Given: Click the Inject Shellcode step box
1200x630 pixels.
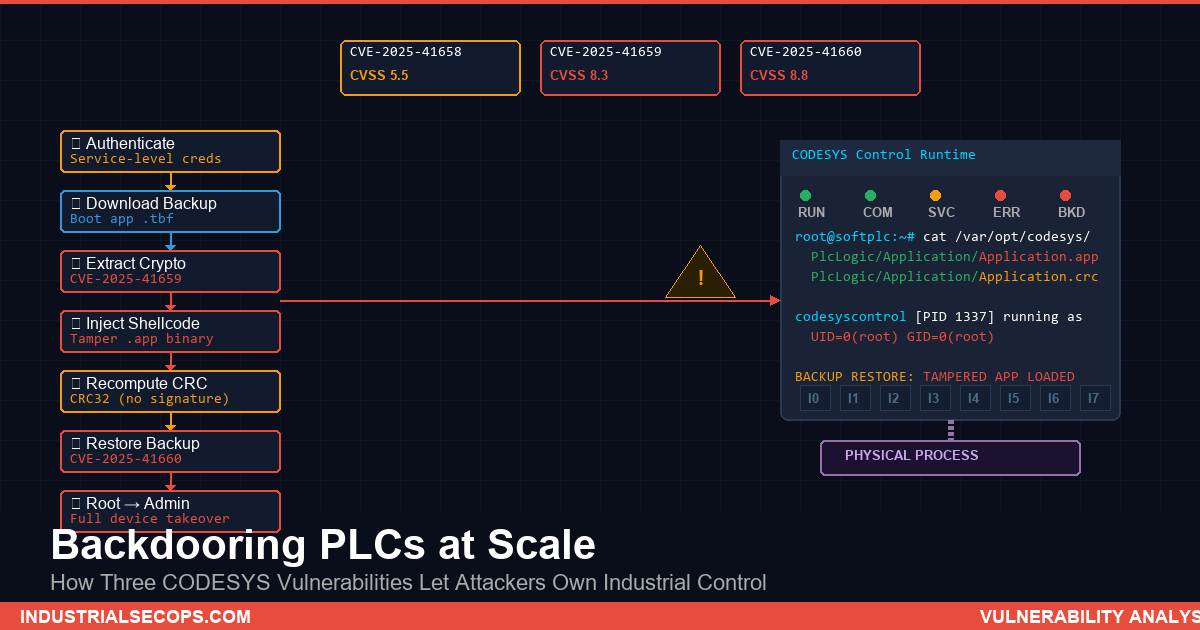Looking at the screenshot, I should pyautogui.click(x=170, y=332).
